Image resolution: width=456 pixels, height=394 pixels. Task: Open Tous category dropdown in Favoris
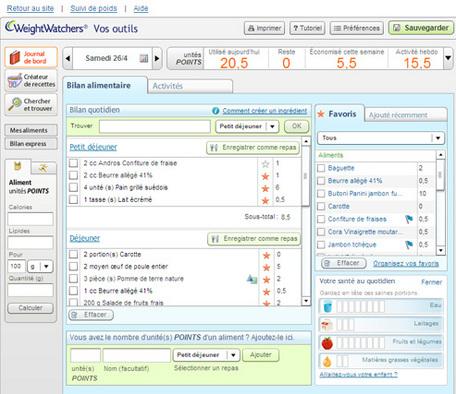(x=381, y=138)
